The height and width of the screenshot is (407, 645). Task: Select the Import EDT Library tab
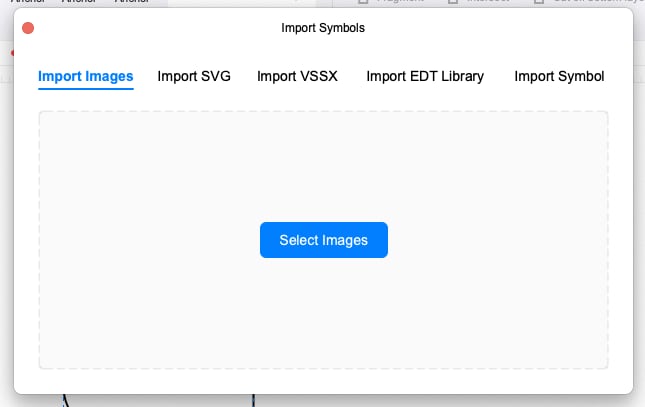pyautogui.click(x=425, y=76)
